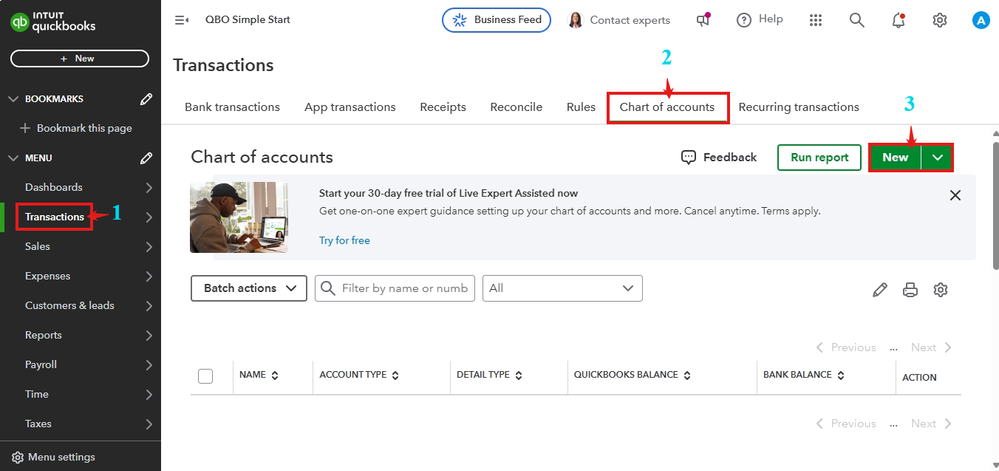Open table settings gear icon
This screenshot has width=999, height=471.
[940, 290]
